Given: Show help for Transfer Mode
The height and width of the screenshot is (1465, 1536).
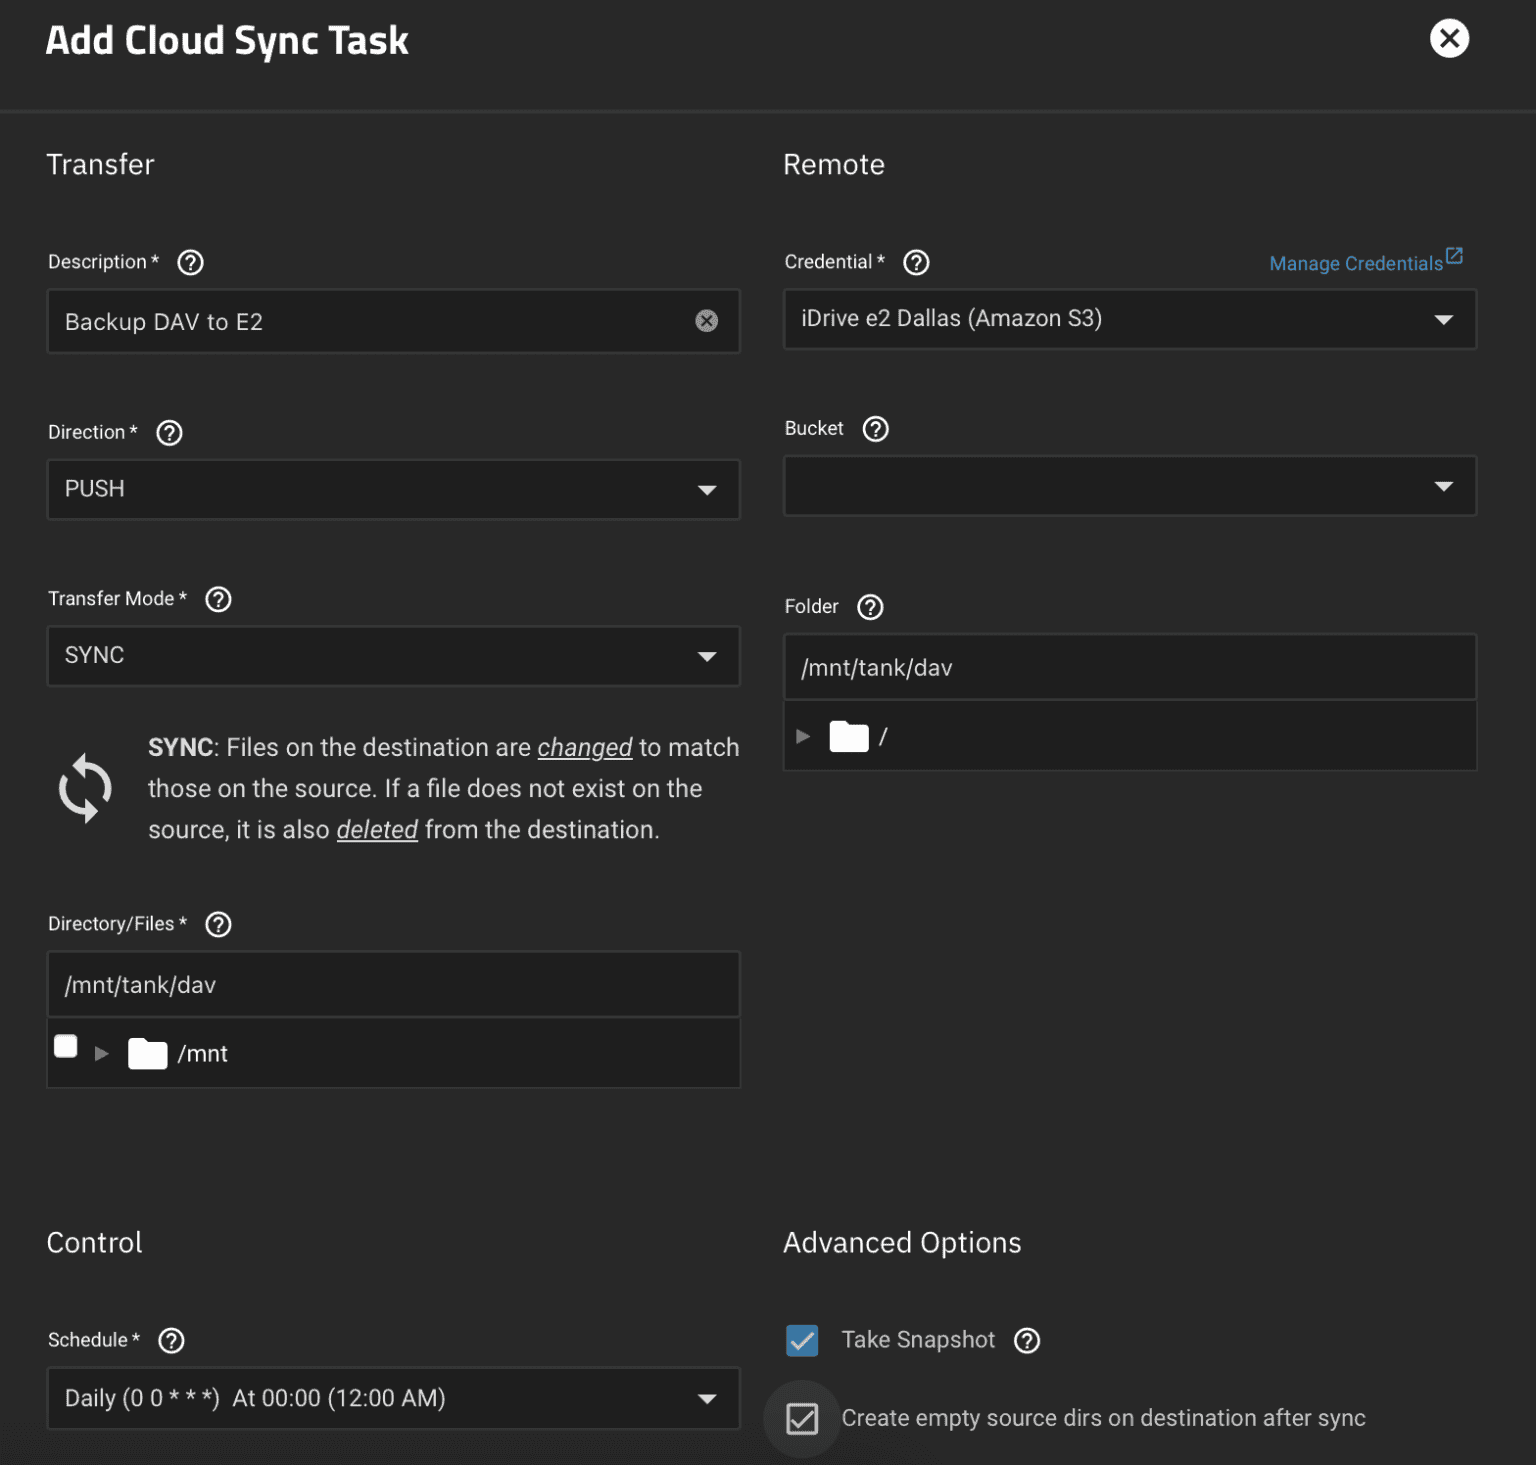Looking at the screenshot, I should click(218, 599).
